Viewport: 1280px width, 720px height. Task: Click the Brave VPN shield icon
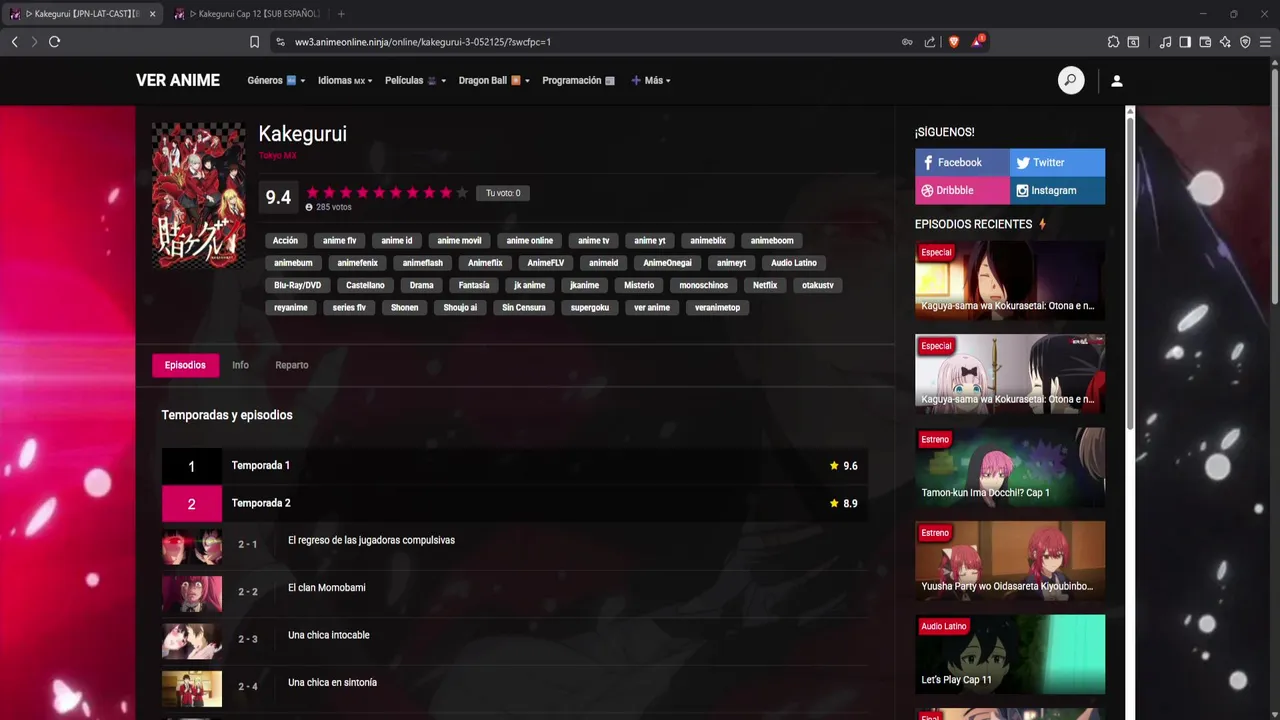(x=1245, y=42)
